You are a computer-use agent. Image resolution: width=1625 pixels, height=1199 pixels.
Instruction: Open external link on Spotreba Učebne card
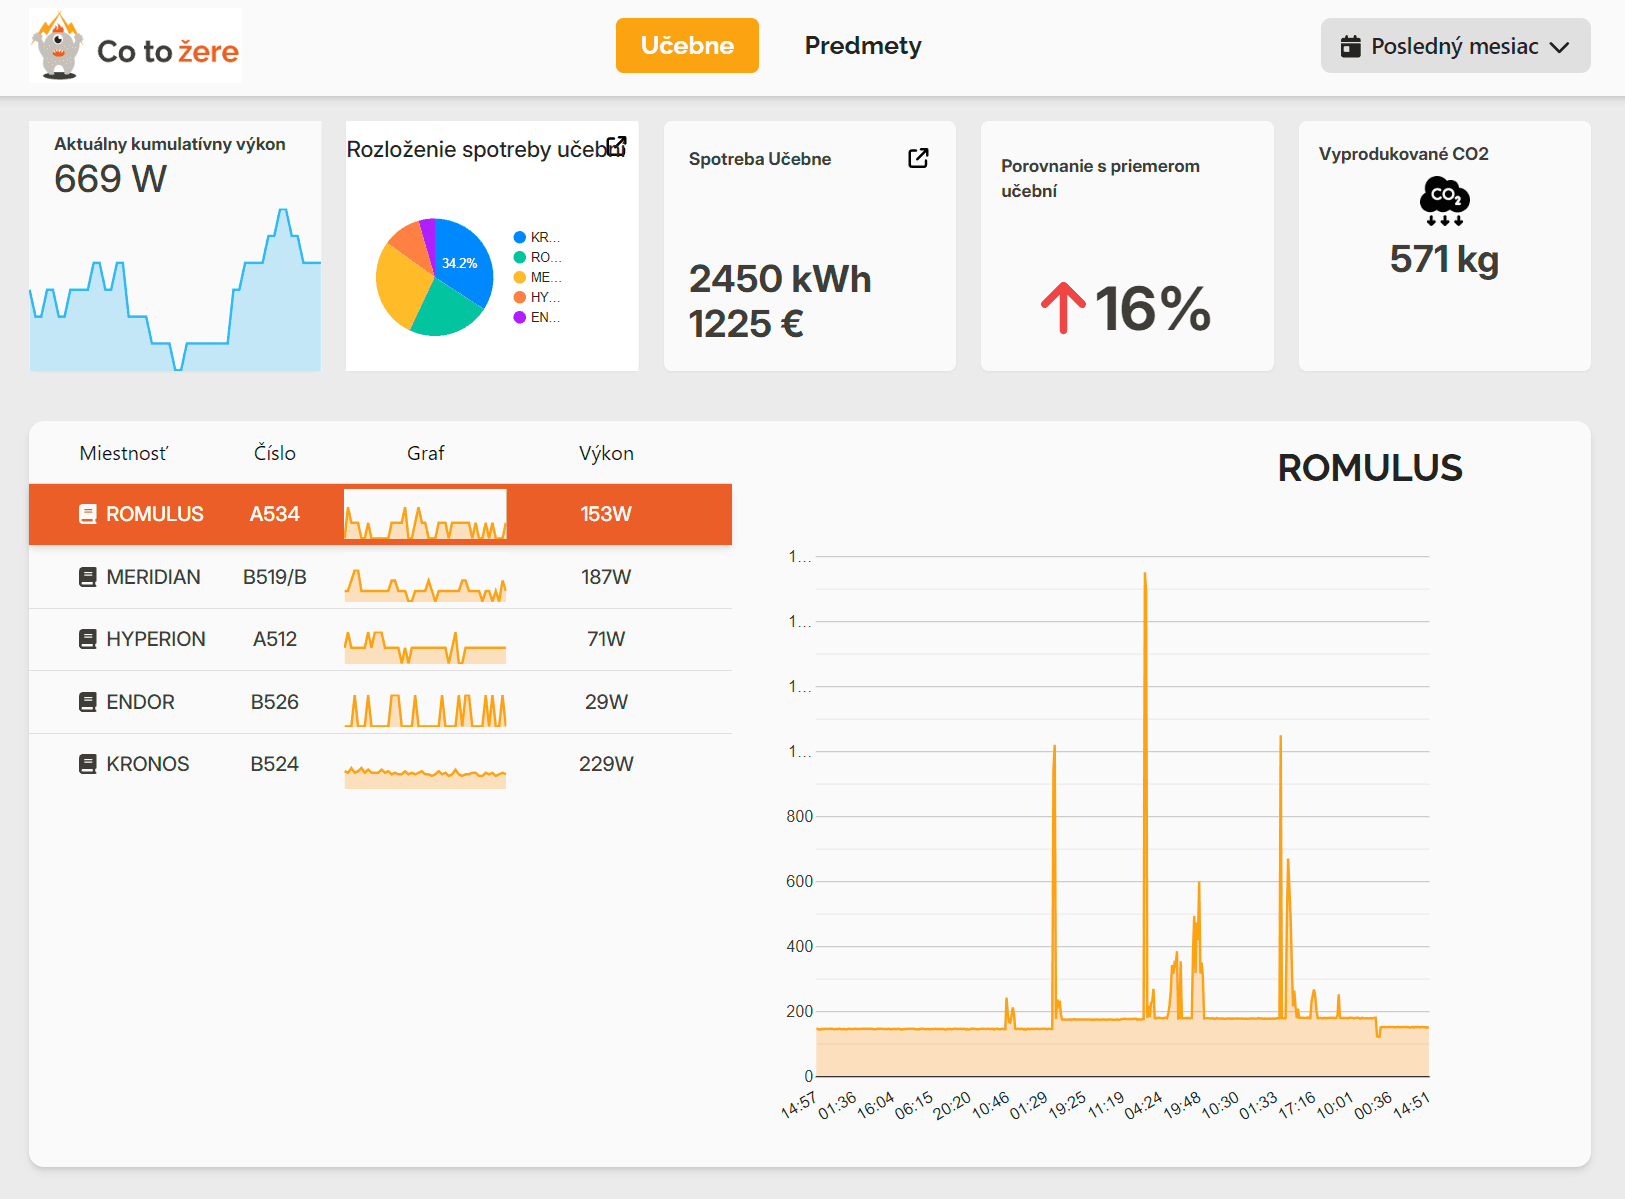(918, 158)
